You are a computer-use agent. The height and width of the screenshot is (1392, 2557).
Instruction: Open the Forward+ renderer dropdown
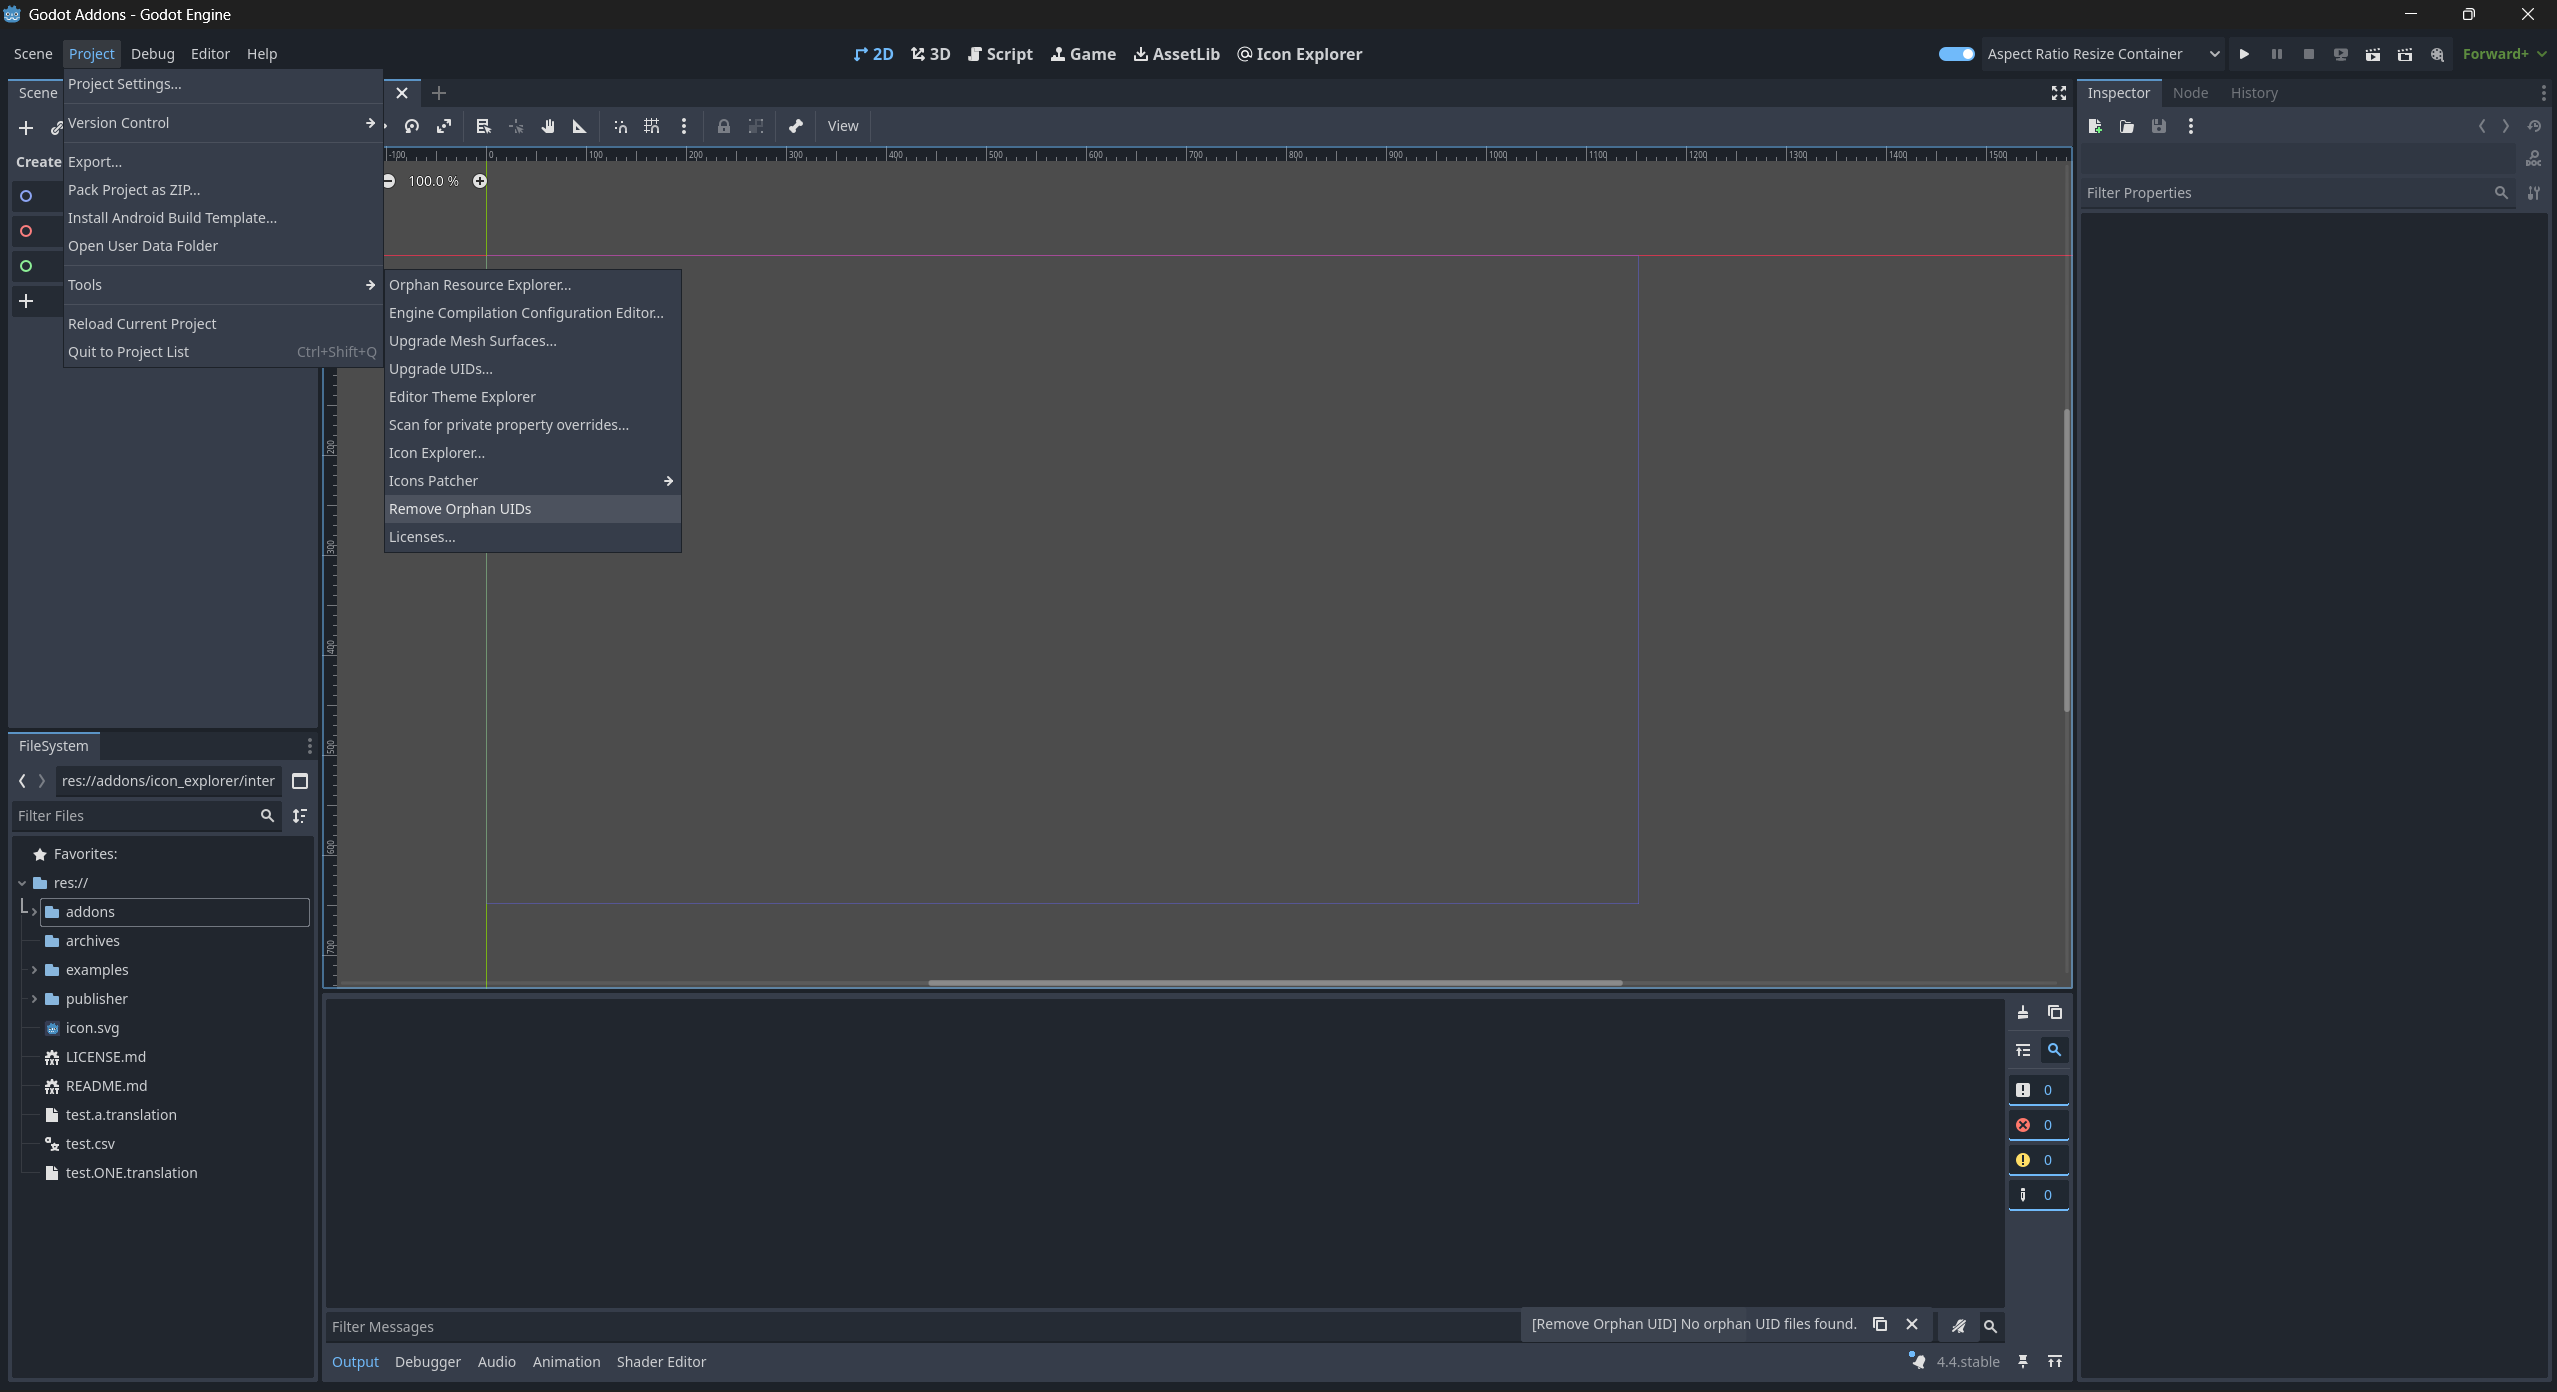(x=2505, y=54)
